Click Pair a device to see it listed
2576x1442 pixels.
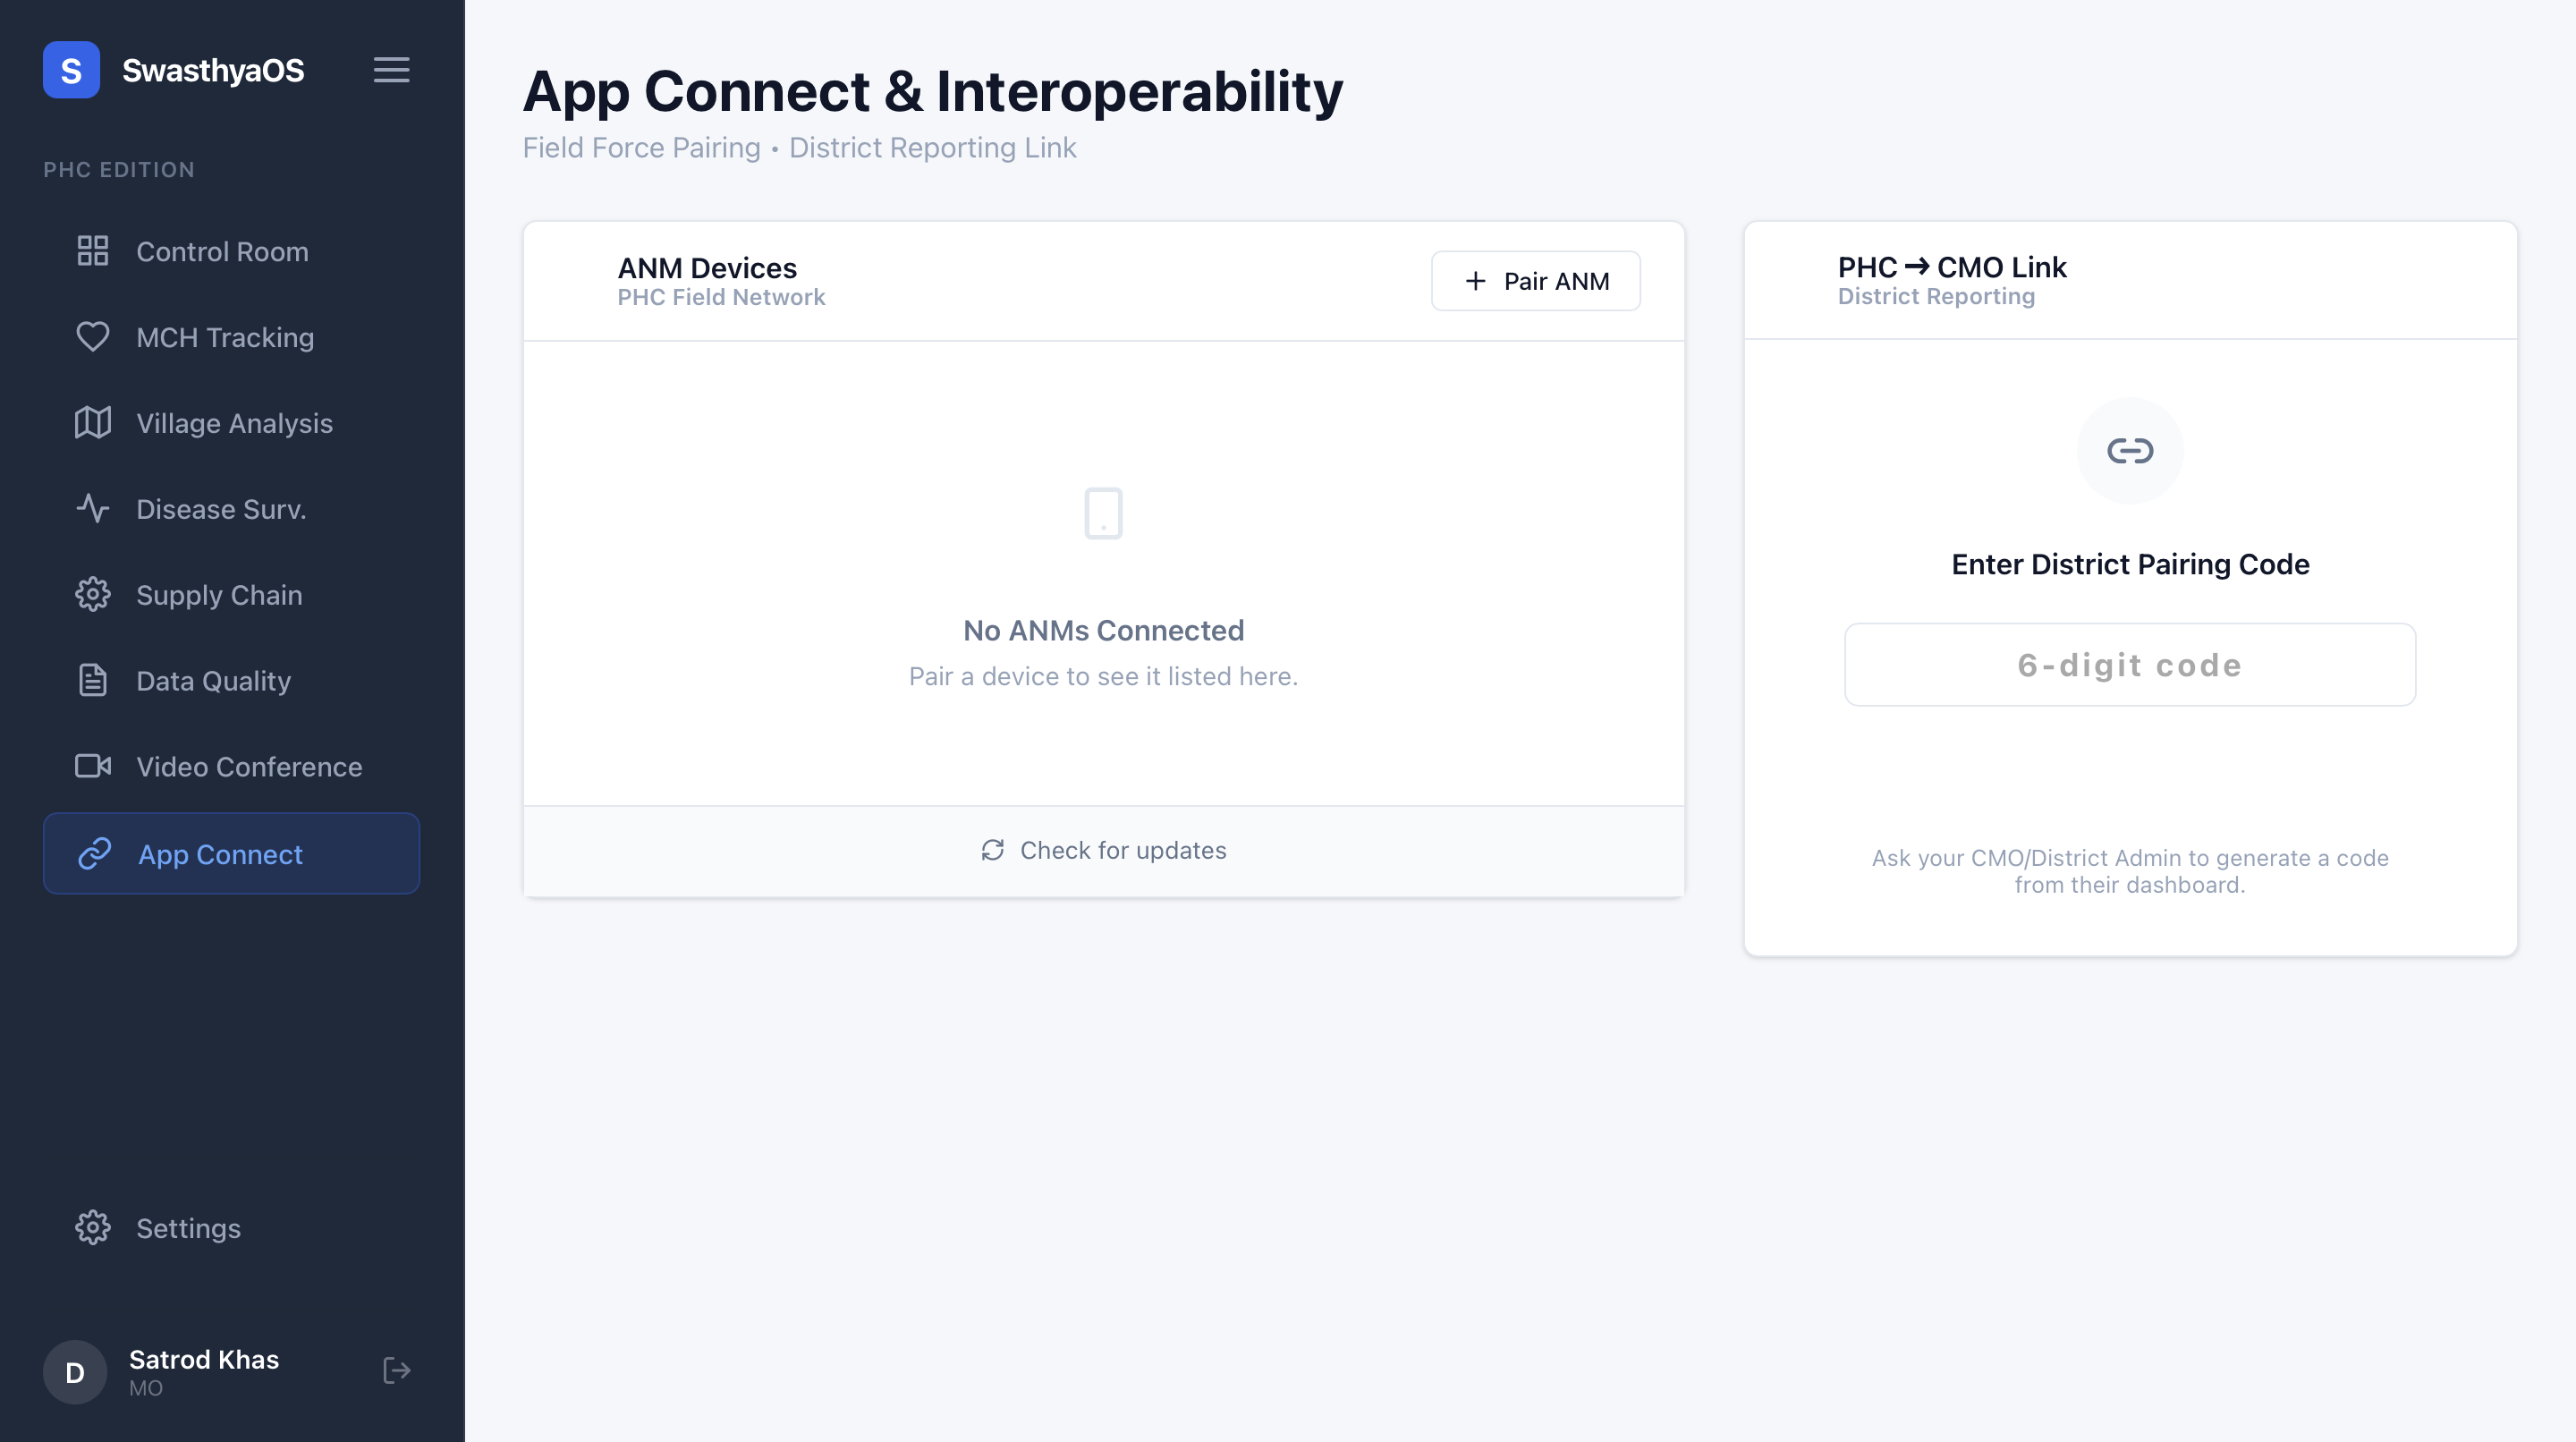pyautogui.click(x=1104, y=676)
